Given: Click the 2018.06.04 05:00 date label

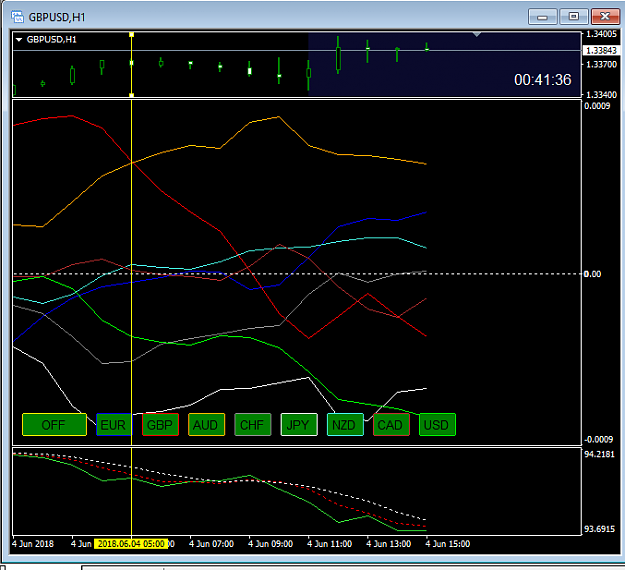Looking at the screenshot, I should 131,544.
